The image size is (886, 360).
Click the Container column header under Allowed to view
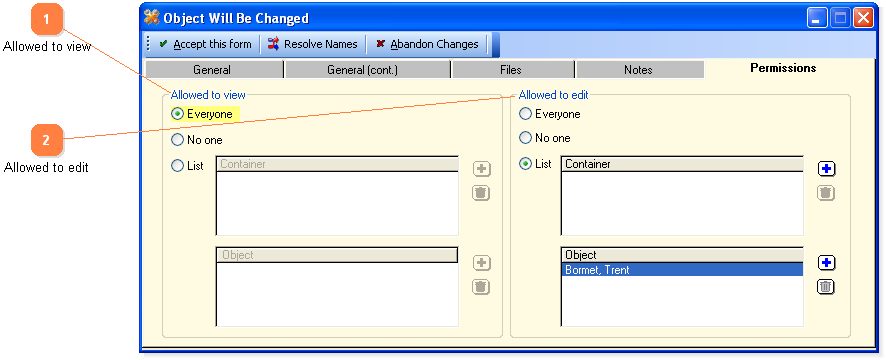[337, 164]
